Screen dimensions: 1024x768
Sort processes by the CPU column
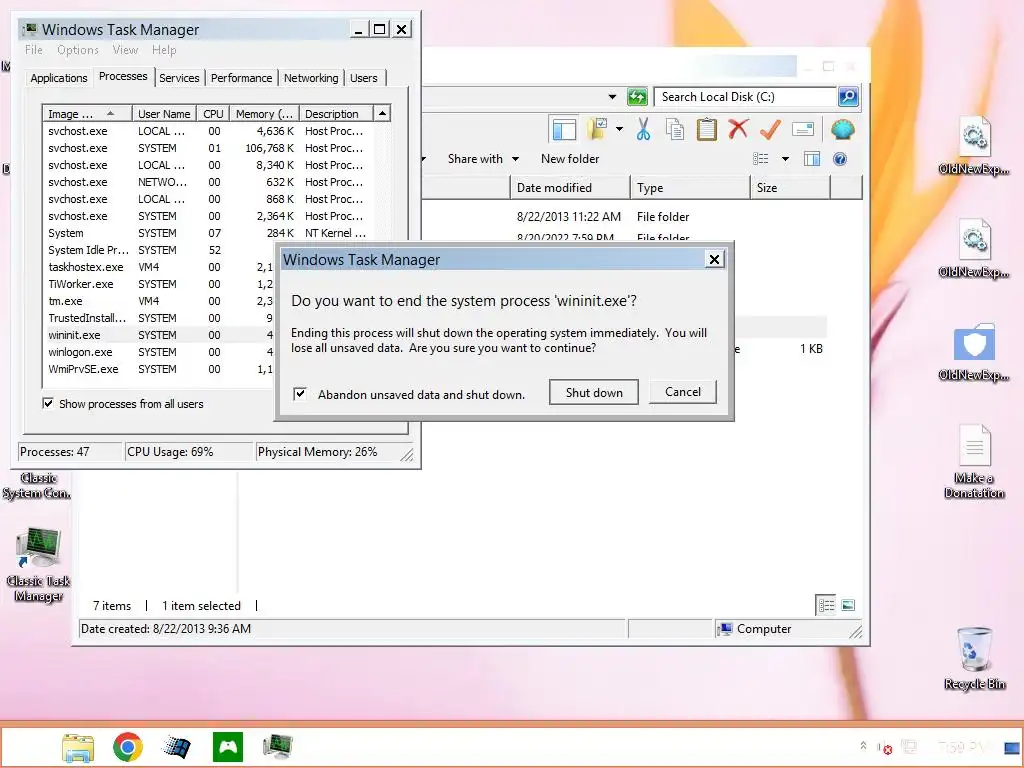[x=213, y=114]
